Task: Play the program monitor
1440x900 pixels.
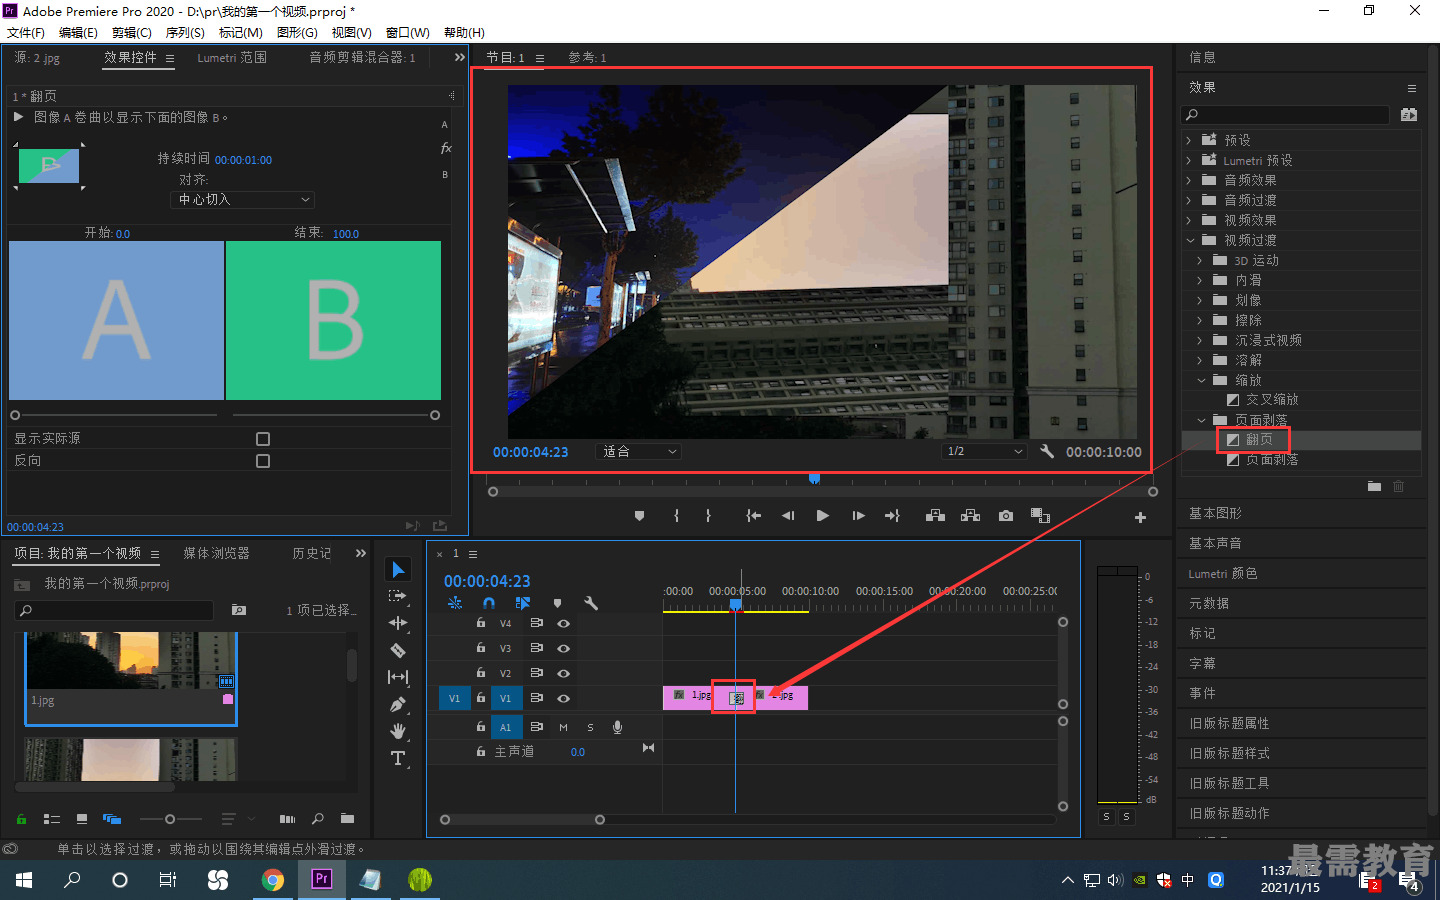Action: [822, 516]
